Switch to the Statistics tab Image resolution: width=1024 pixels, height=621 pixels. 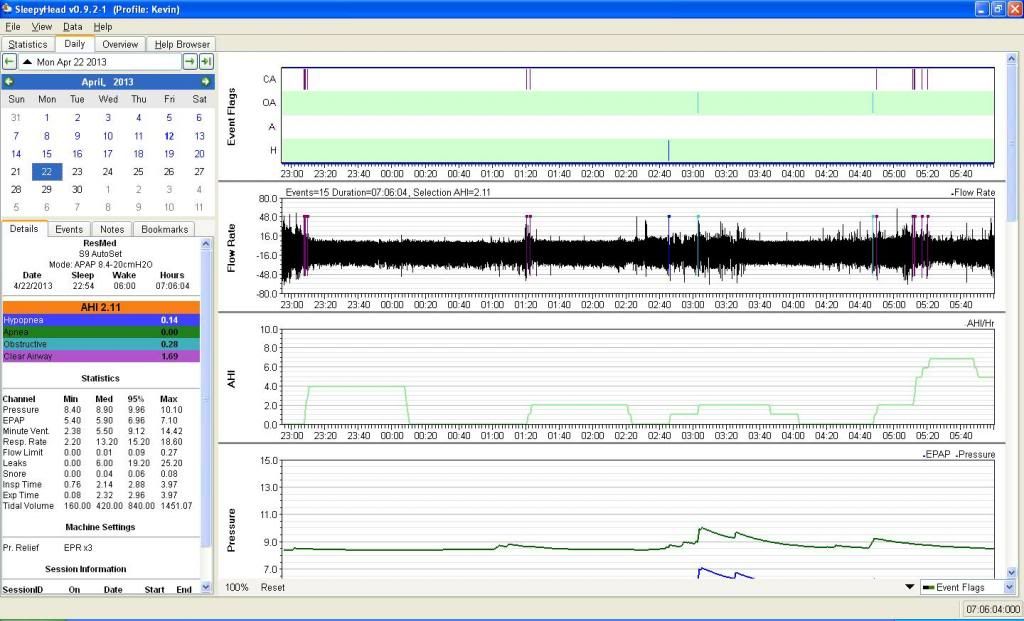tap(27, 44)
